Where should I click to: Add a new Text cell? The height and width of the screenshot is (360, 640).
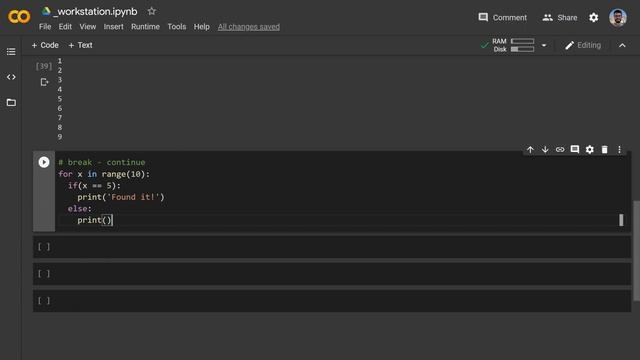tap(80, 45)
